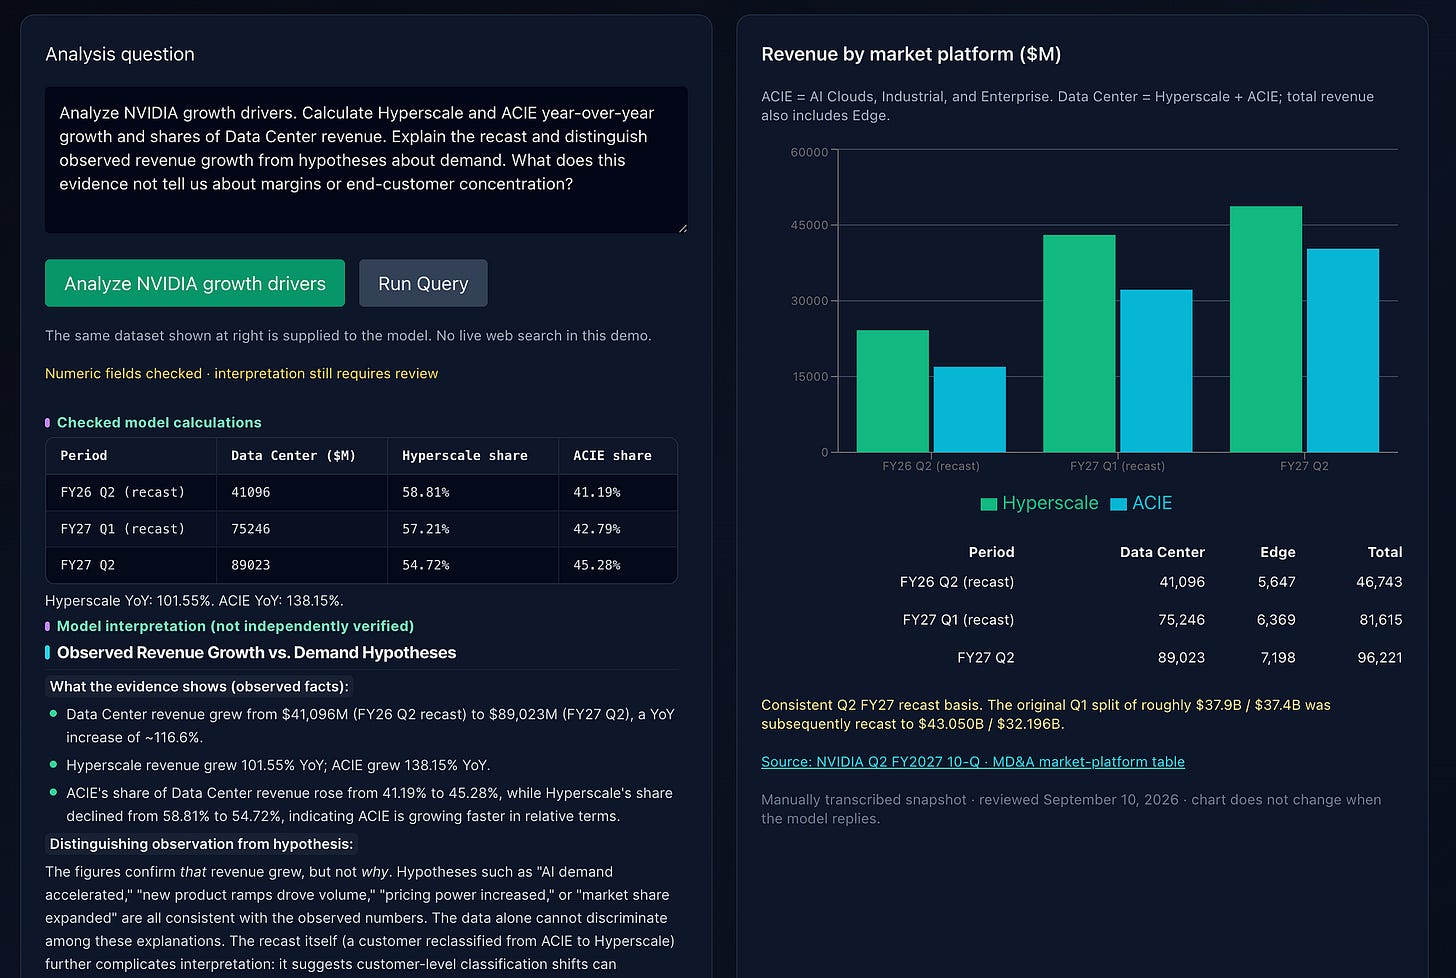Click the "Analysis question" heading
This screenshot has width=1456, height=978.
click(120, 54)
